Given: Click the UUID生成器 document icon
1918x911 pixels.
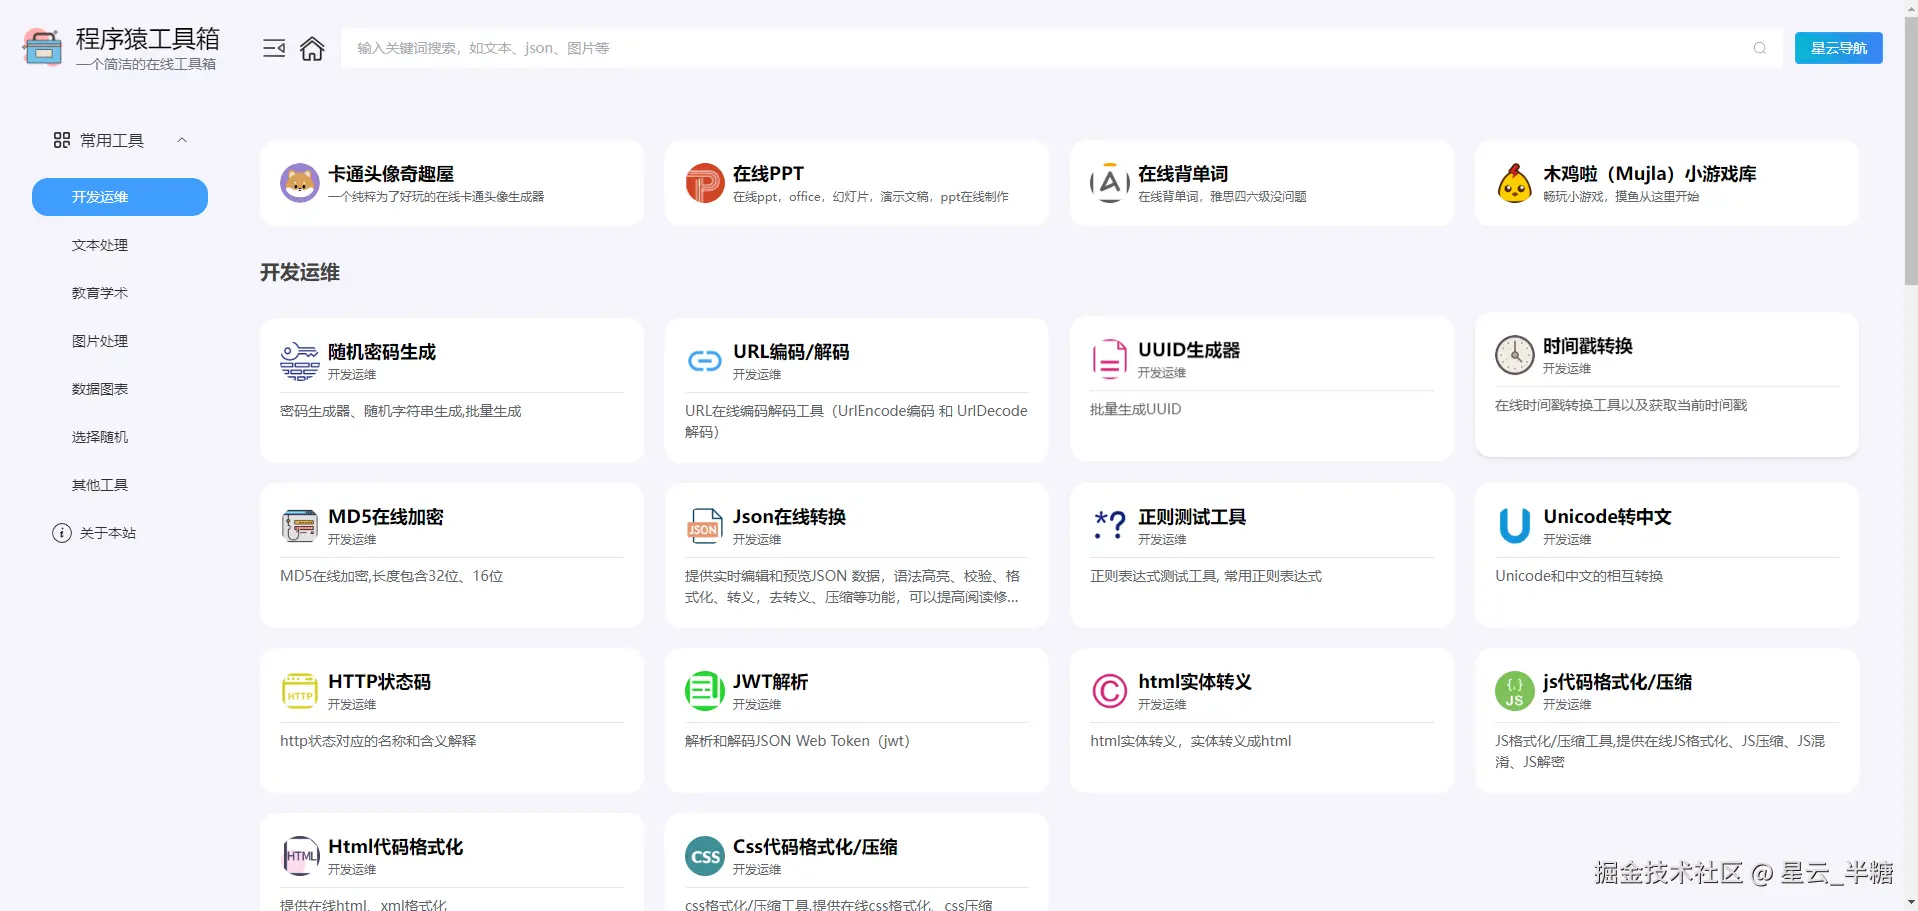Looking at the screenshot, I should [x=1110, y=359].
